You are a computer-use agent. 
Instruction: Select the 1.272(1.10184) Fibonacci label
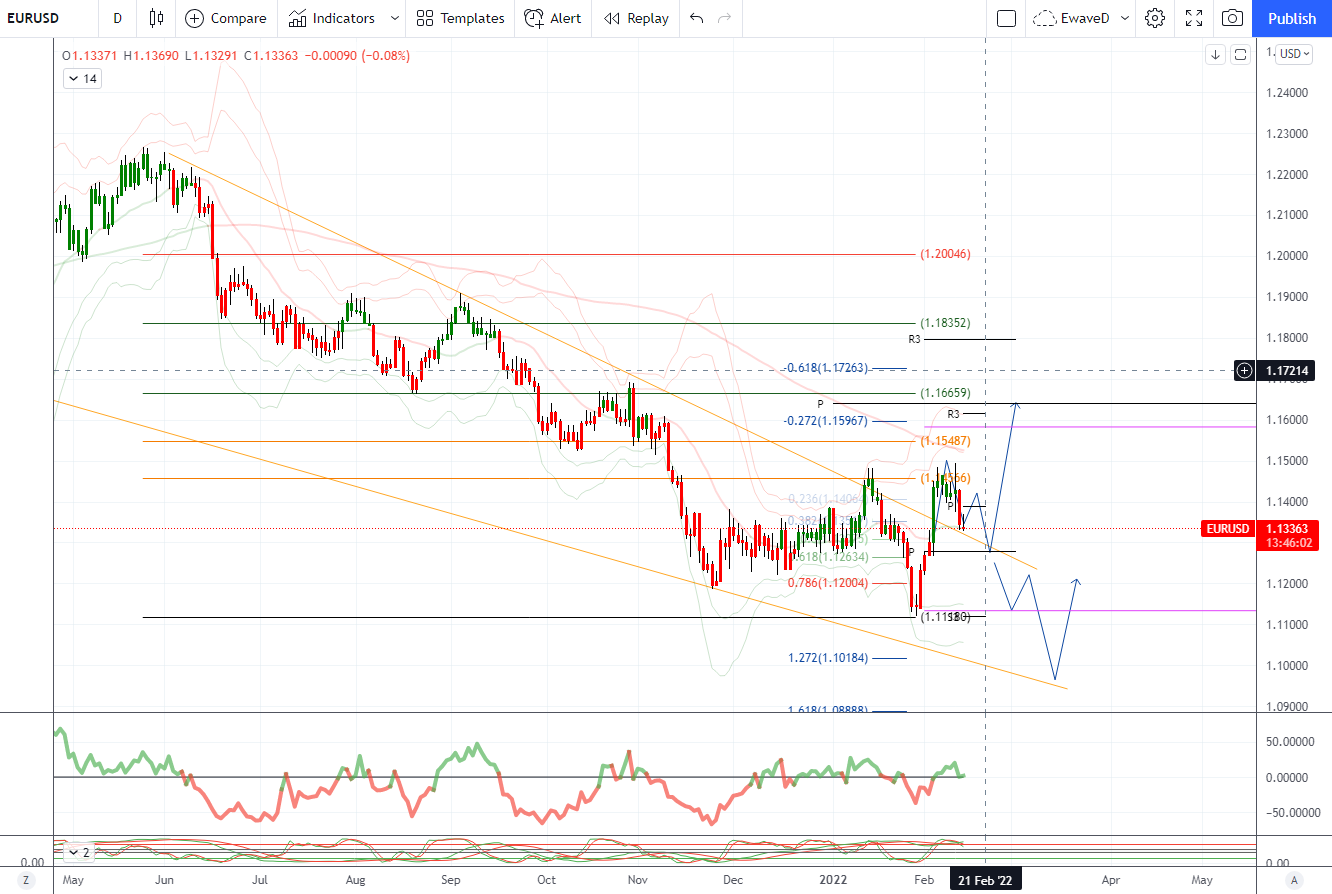[828, 658]
